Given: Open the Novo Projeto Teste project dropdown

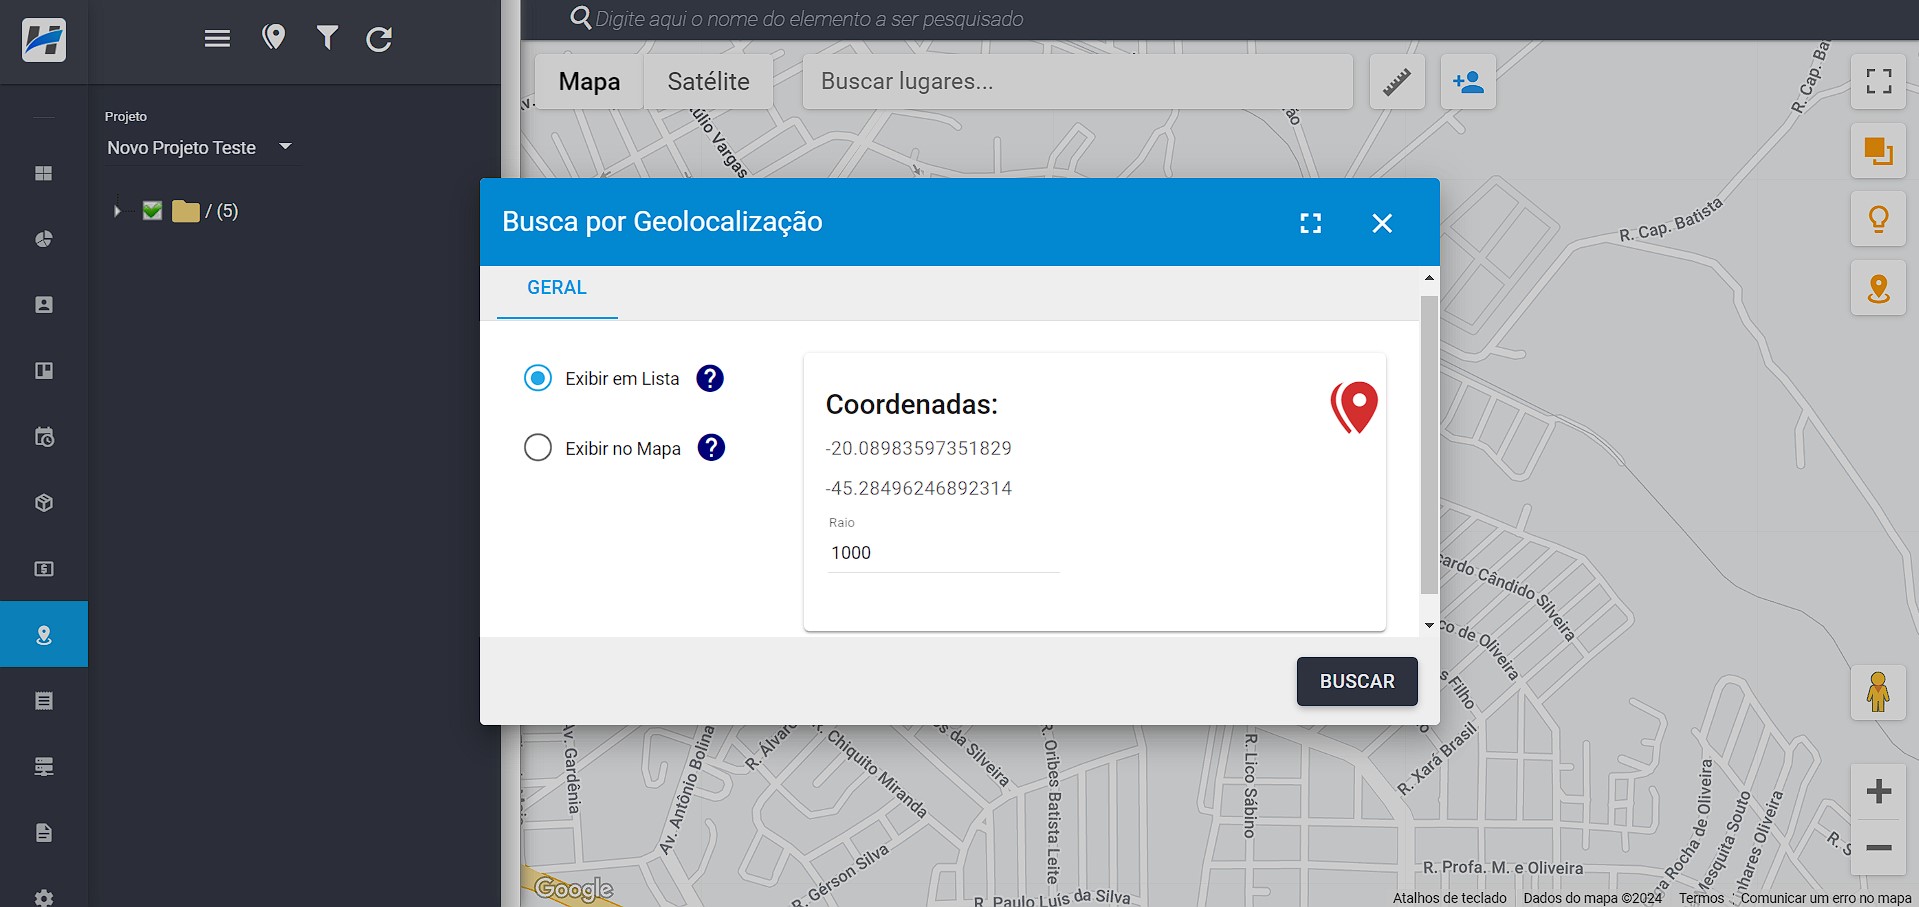Looking at the screenshot, I should click(x=200, y=147).
